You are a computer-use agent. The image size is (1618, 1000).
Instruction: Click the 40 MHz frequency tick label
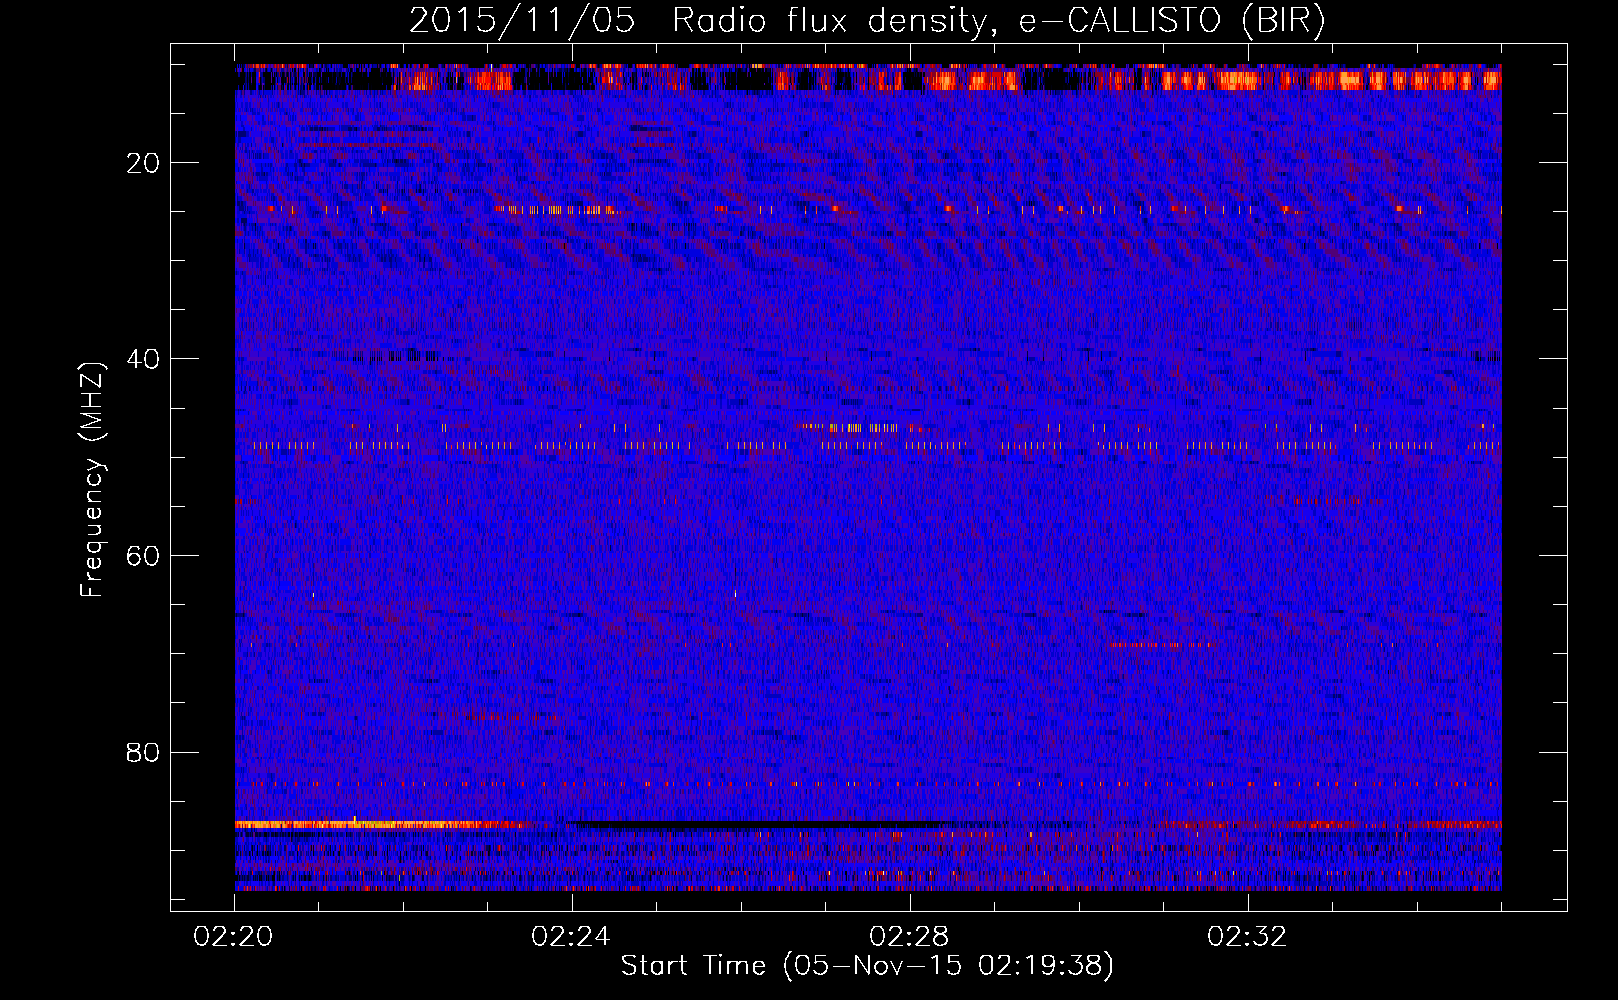point(144,359)
